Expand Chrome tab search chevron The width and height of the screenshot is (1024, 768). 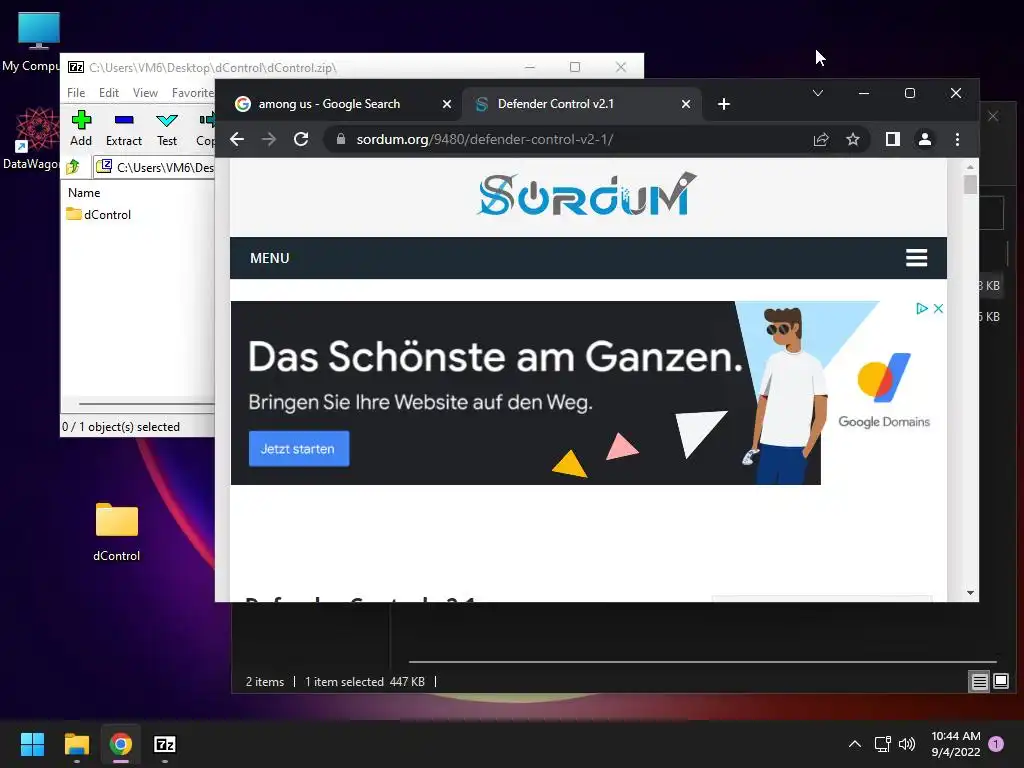pyautogui.click(x=818, y=93)
